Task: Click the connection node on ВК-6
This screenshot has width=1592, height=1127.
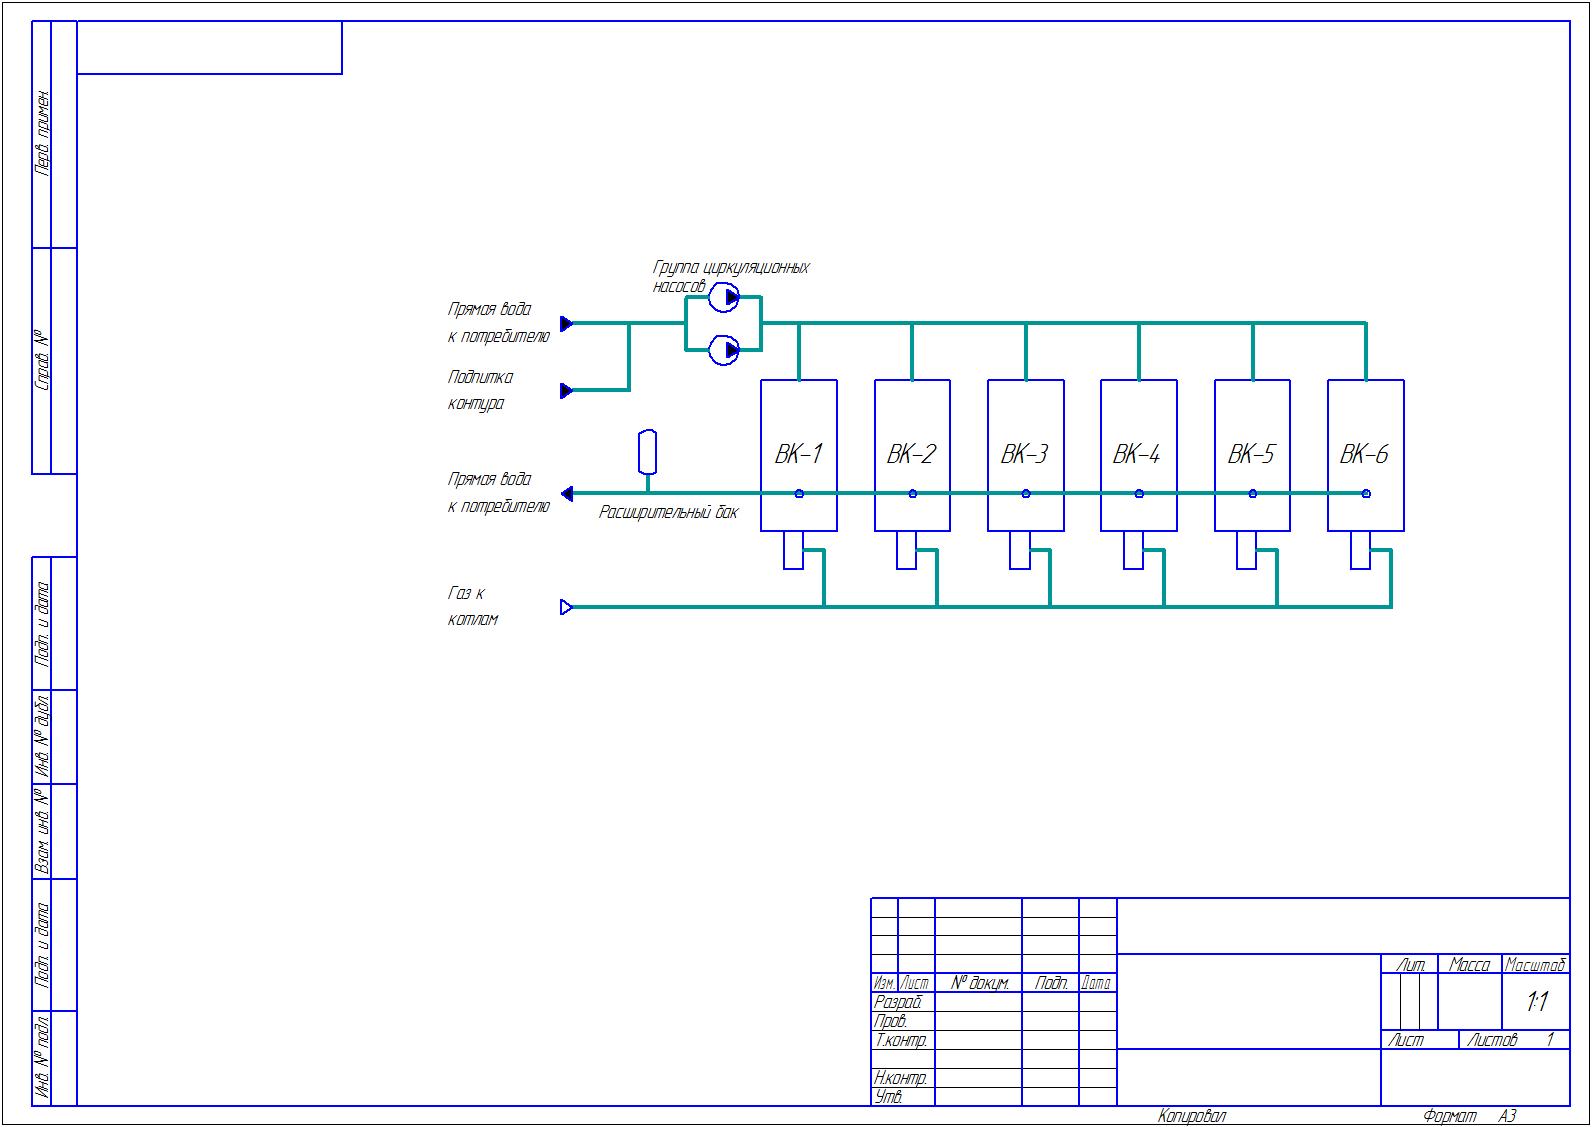Action: pos(1366,493)
